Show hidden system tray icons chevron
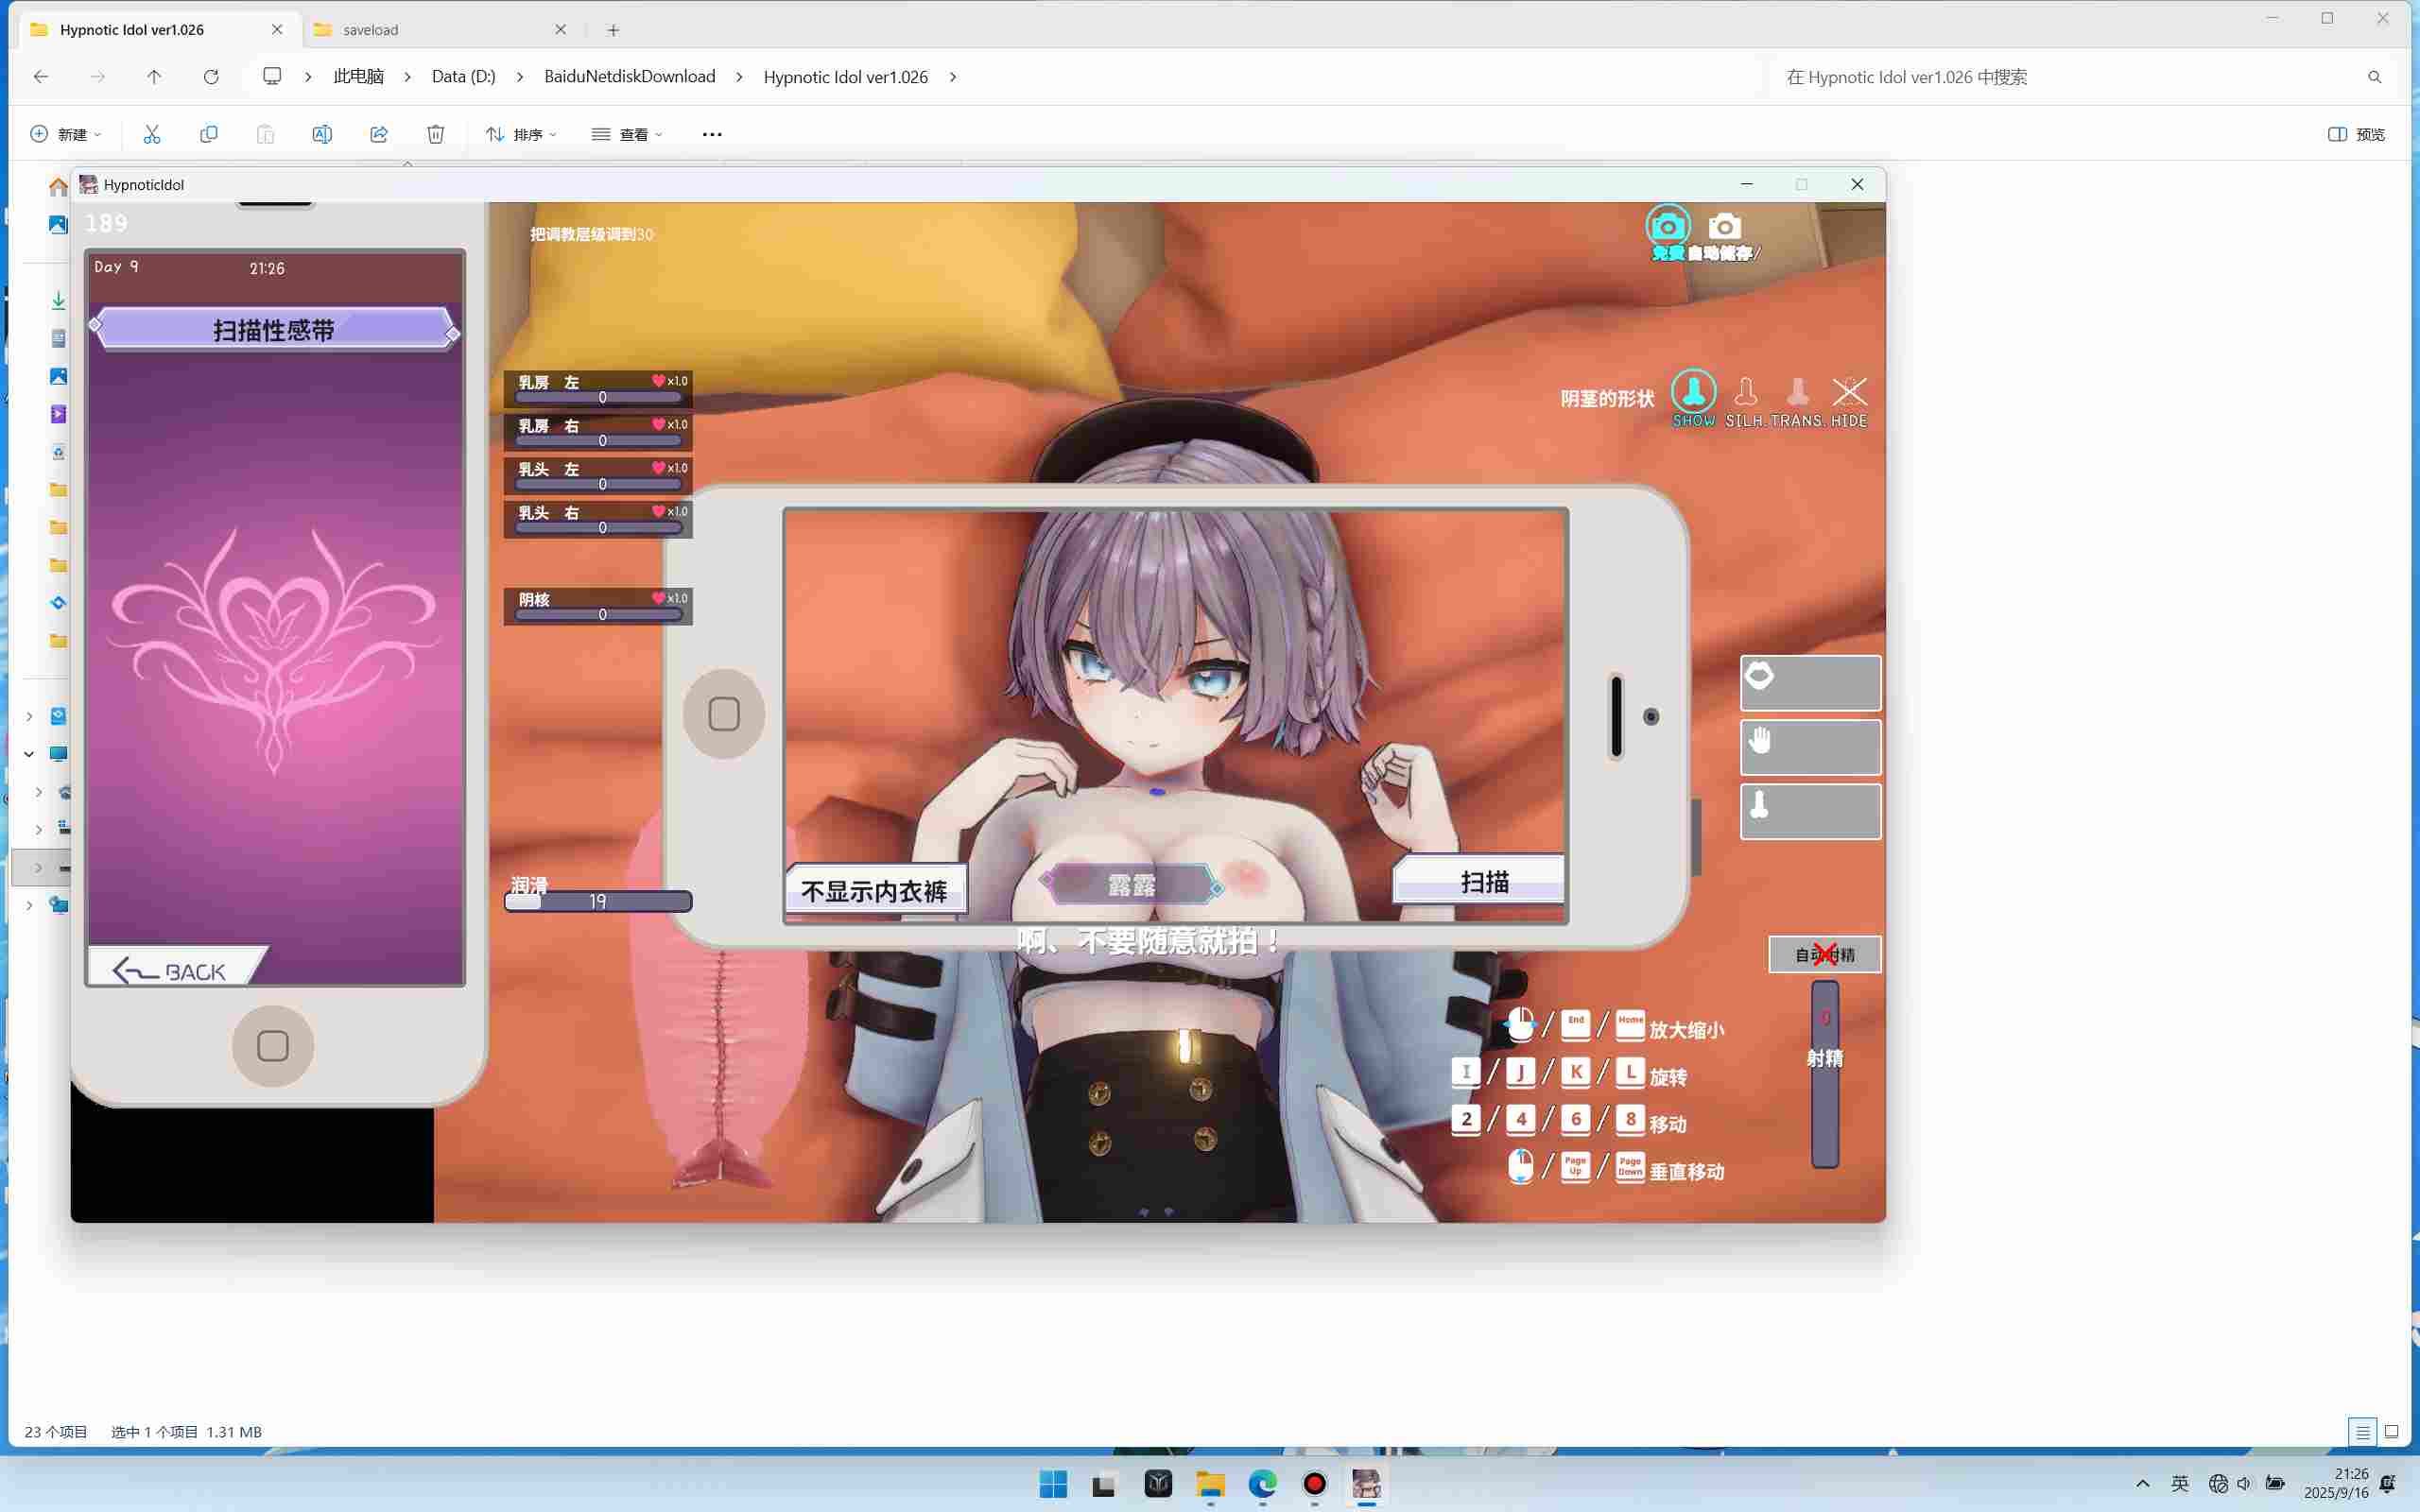This screenshot has width=2420, height=1512. coord(2143,1484)
